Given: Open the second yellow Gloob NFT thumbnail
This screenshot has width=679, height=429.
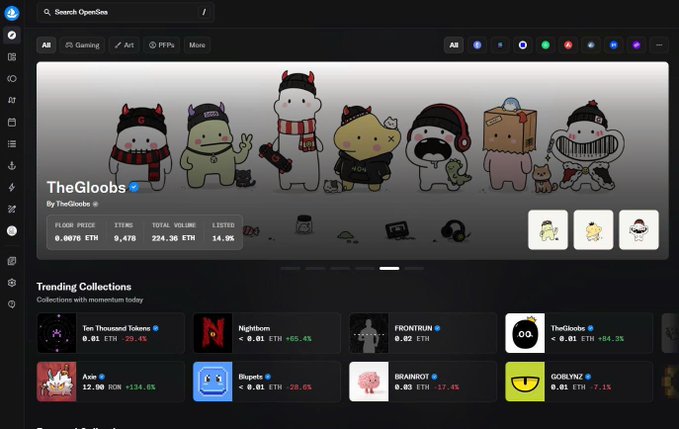Looking at the screenshot, I should (593, 230).
